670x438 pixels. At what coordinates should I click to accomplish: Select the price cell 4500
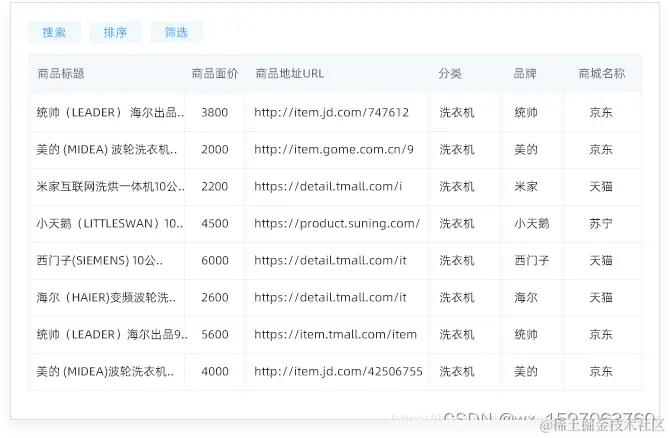pos(215,223)
